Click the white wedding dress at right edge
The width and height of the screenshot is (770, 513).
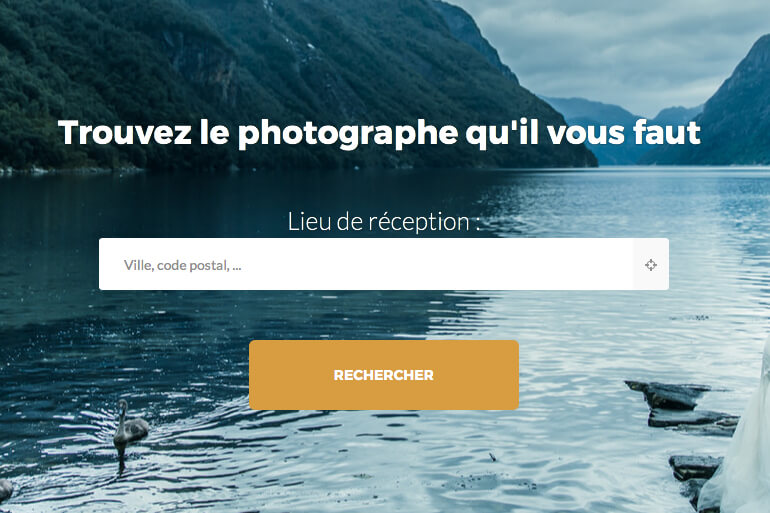pos(744,442)
